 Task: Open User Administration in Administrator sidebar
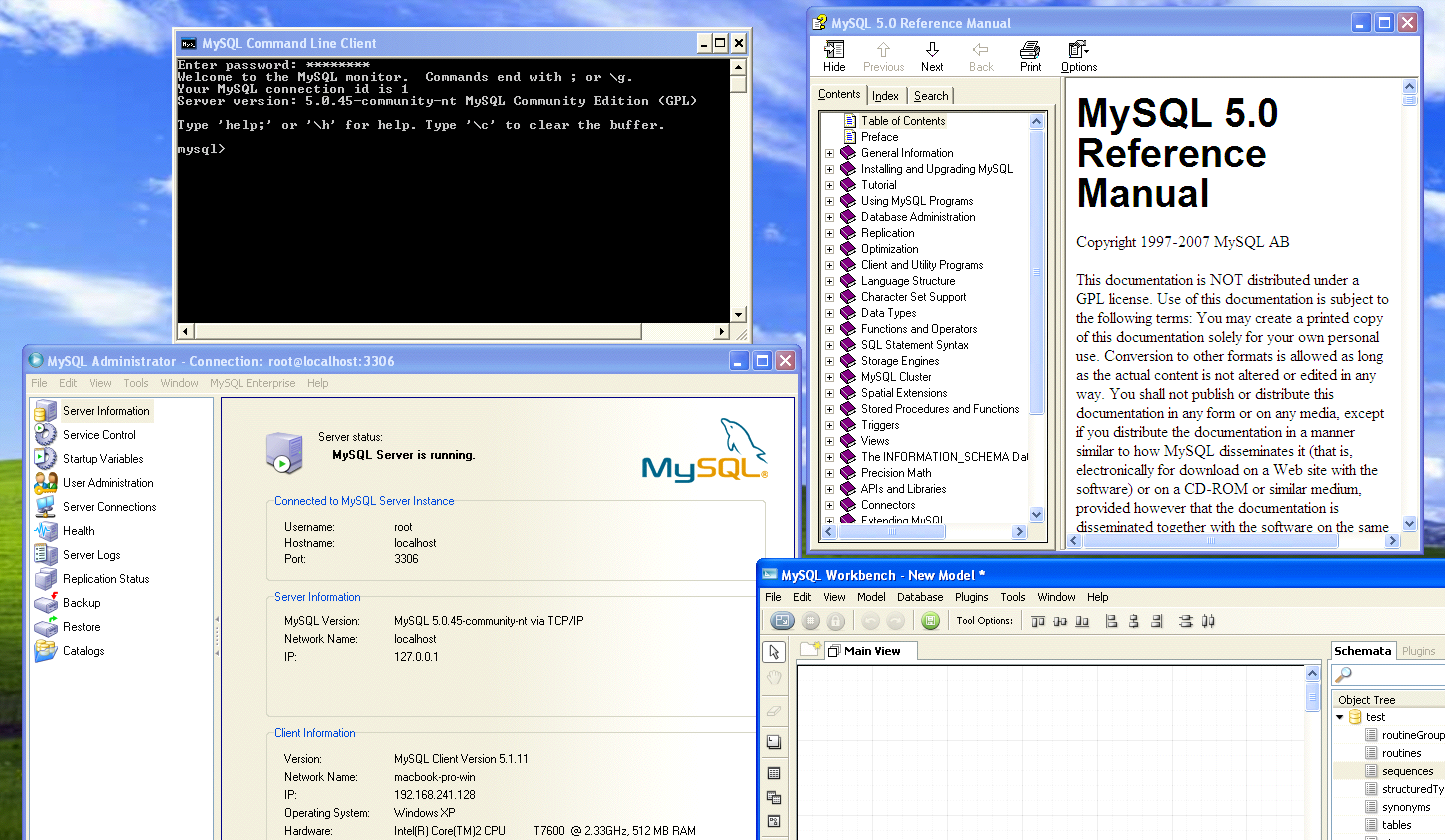pyautogui.click(x=108, y=483)
